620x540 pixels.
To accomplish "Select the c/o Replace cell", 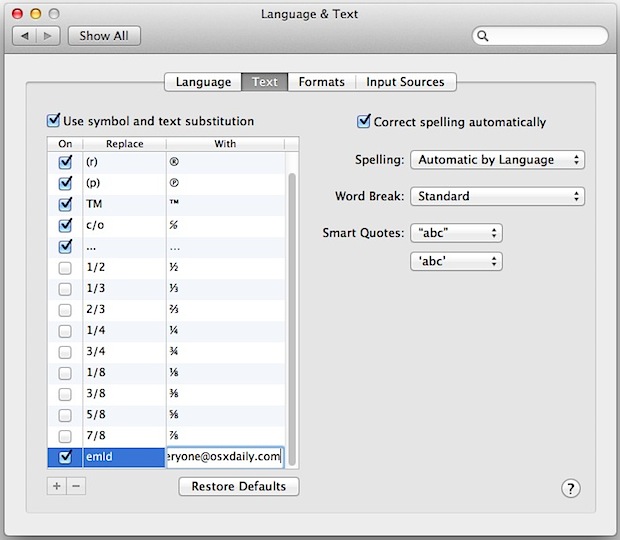I will point(124,225).
